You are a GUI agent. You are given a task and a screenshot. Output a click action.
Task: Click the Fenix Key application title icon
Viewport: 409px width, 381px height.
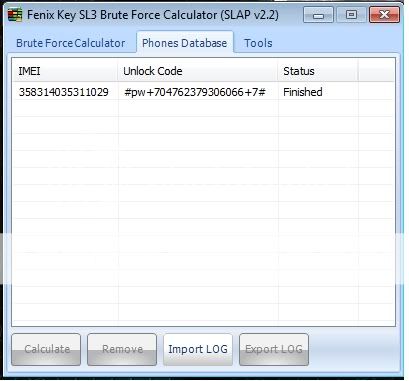pyautogui.click(x=15, y=15)
